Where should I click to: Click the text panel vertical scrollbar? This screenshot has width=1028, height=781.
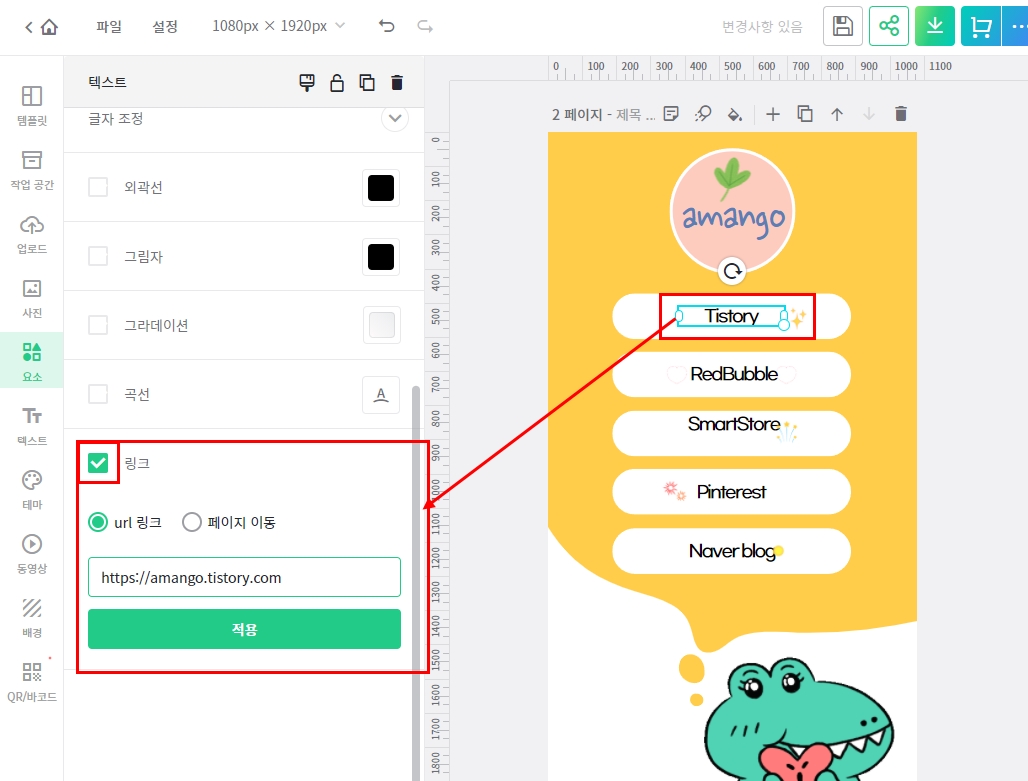(x=416, y=584)
